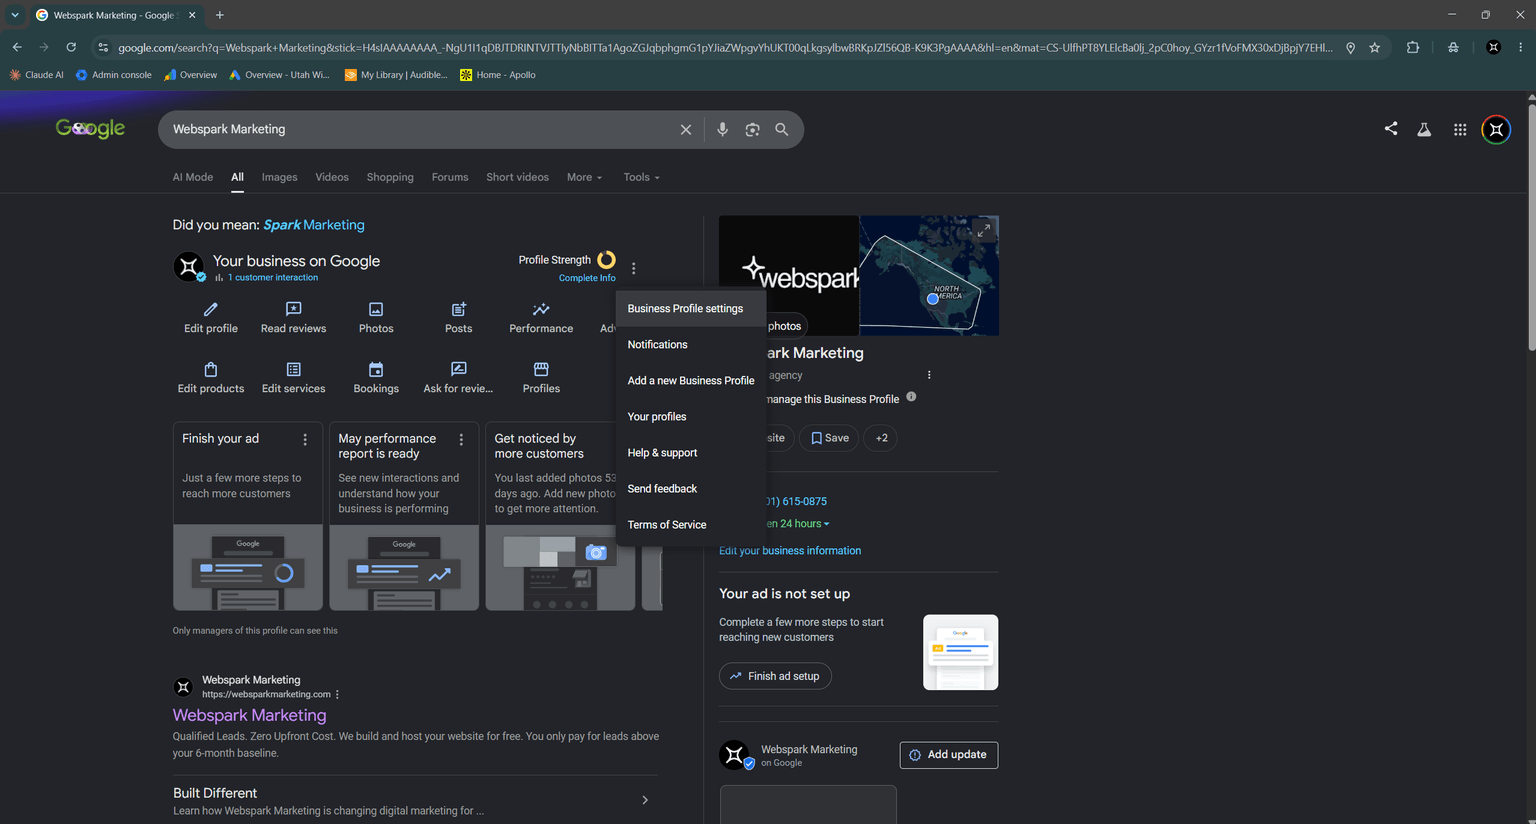The height and width of the screenshot is (824, 1536).
Task: Click the Spark Marketing suggestion link
Action: [x=314, y=225]
